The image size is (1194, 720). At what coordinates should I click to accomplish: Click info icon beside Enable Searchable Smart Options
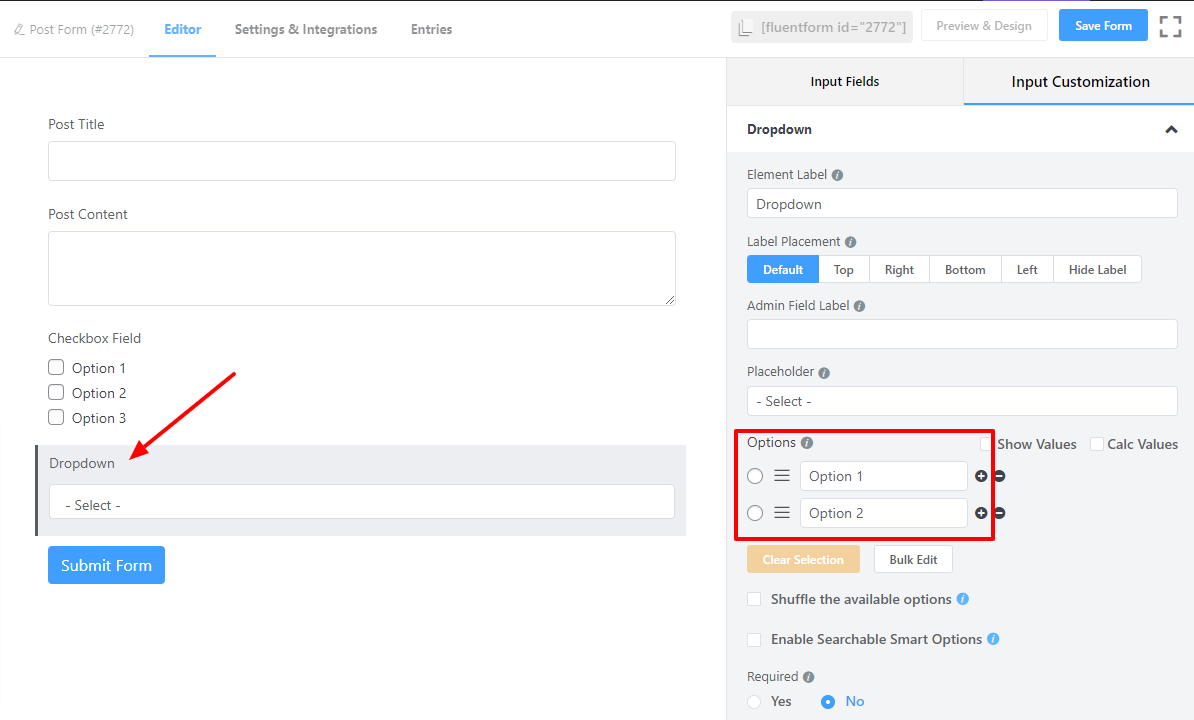pyautogui.click(x=993, y=639)
